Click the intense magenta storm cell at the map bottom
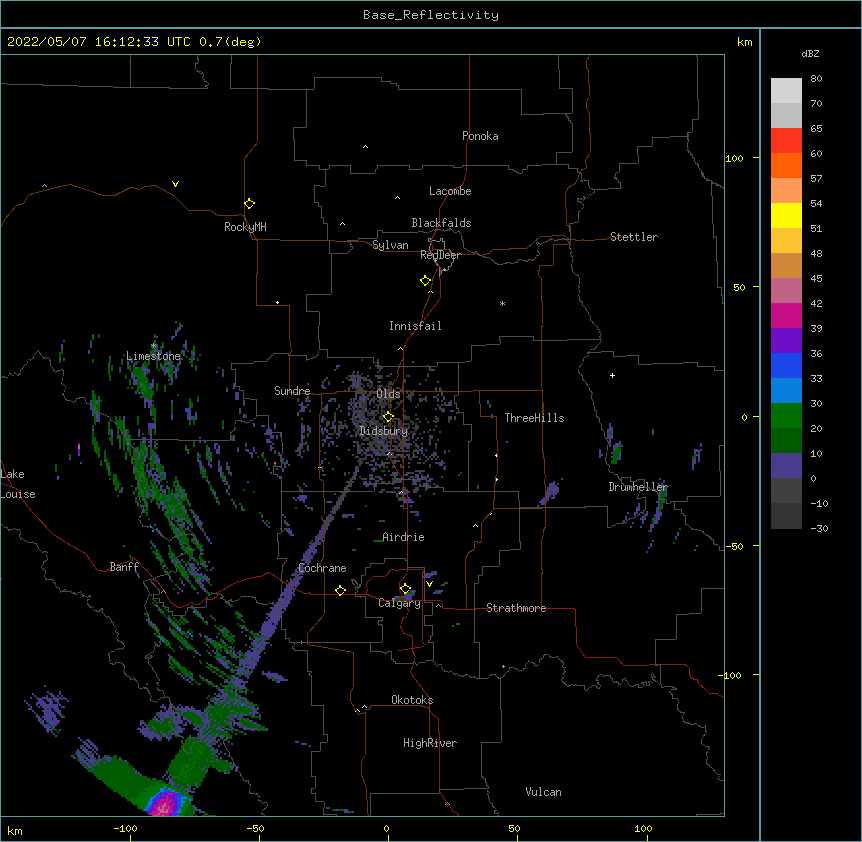Image resolution: width=862 pixels, height=842 pixels. (x=164, y=802)
